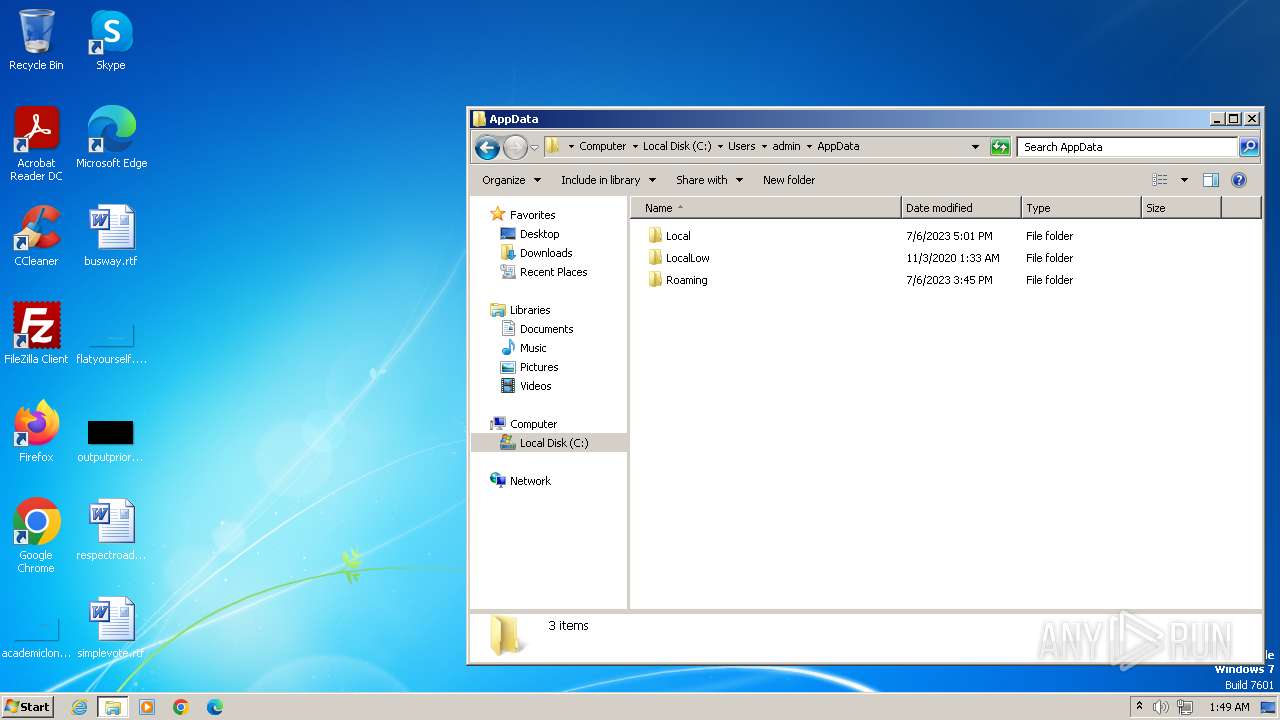
Task: Click the New folder button
Action: [789, 180]
